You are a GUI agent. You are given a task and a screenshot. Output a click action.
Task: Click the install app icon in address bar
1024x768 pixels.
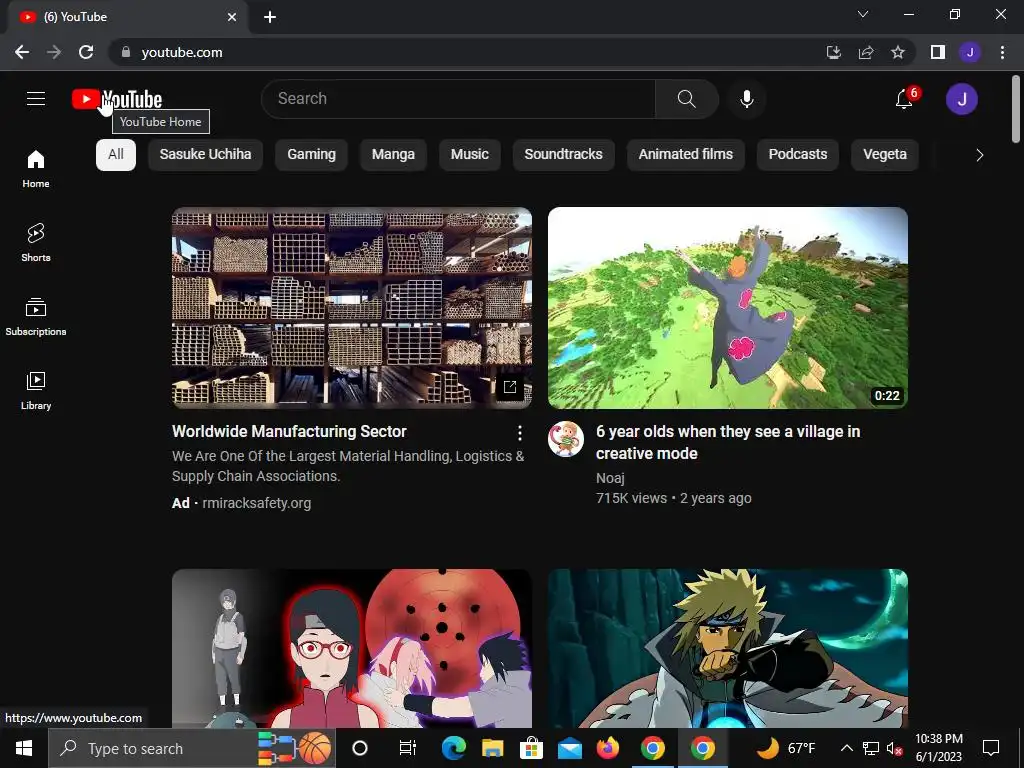click(833, 52)
